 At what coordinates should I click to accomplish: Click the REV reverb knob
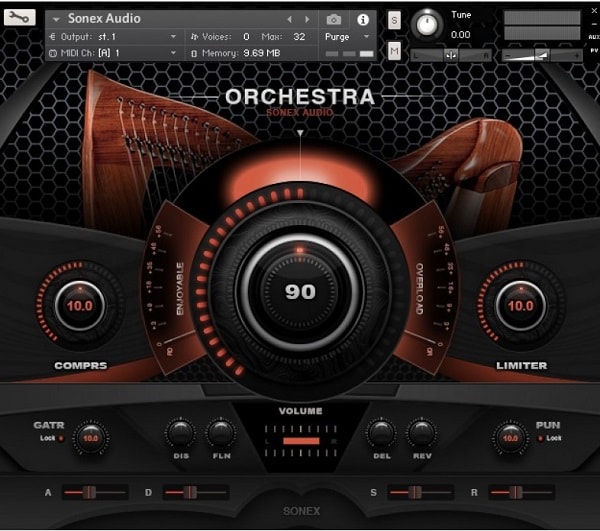click(421, 433)
